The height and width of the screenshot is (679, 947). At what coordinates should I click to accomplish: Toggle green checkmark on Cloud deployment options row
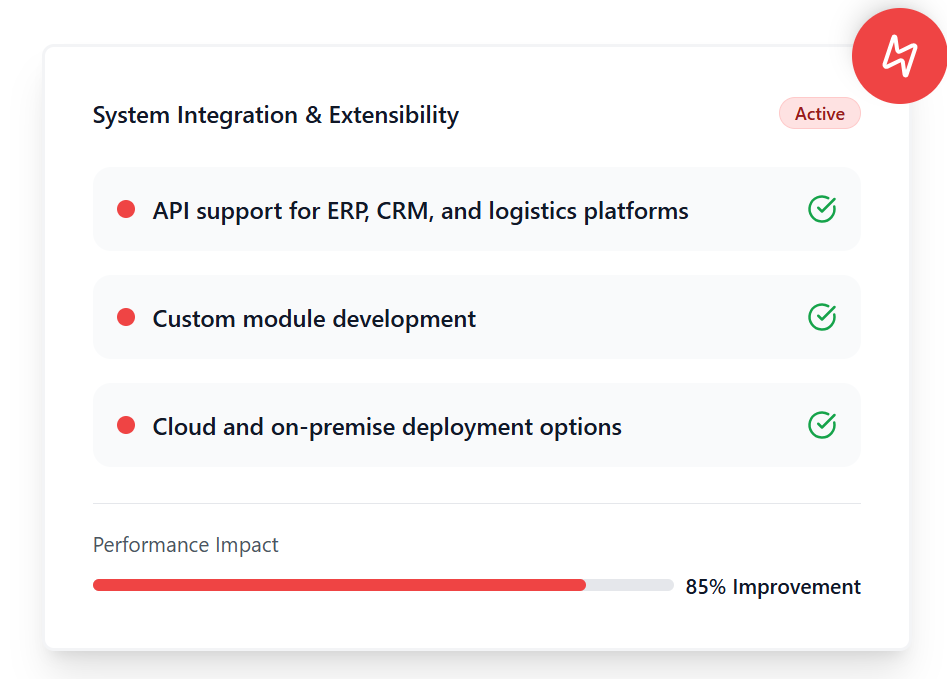pos(821,426)
